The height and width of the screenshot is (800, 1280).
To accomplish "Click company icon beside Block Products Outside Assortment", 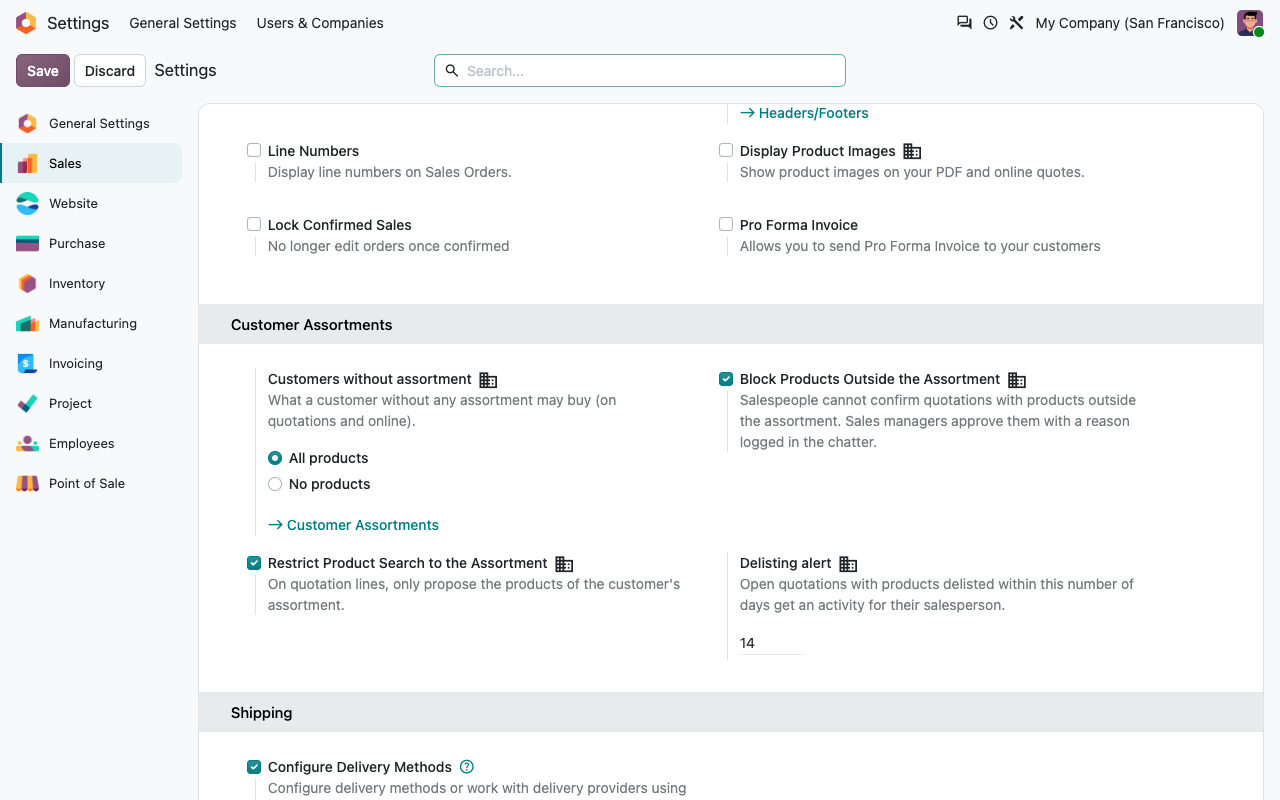I will (x=1017, y=380).
